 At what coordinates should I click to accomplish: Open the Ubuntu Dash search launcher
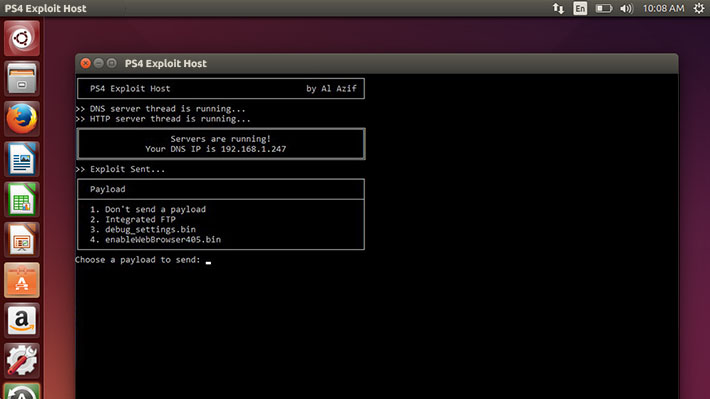(x=22, y=38)
